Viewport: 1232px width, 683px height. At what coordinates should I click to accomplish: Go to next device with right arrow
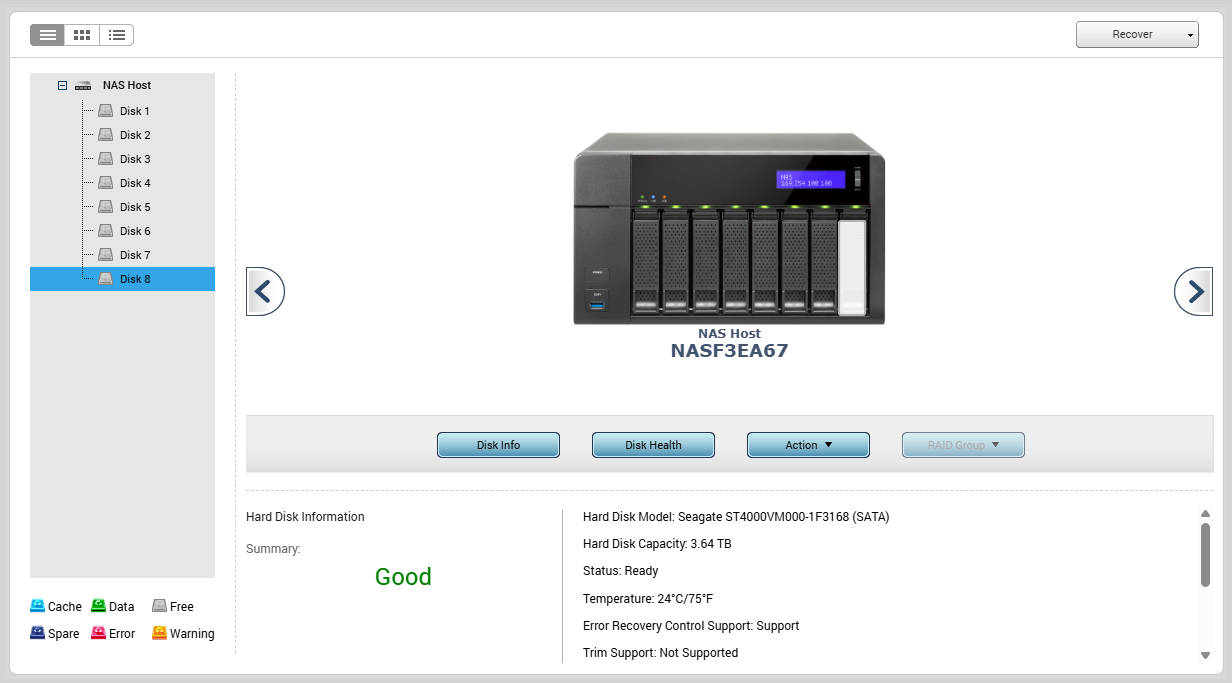click(1193, 292)
